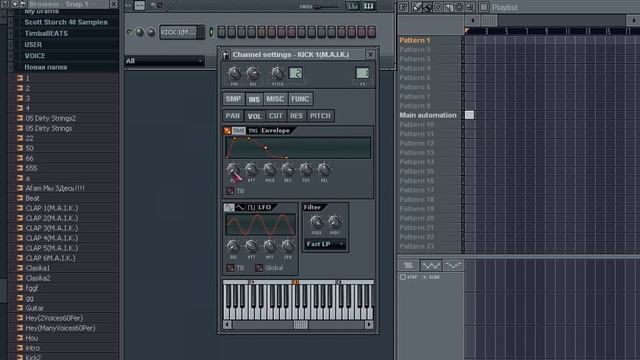Expand the Scott Storch 40 Samples folder
The width and height of the screenshot is (640, 360).
(66, 22)
